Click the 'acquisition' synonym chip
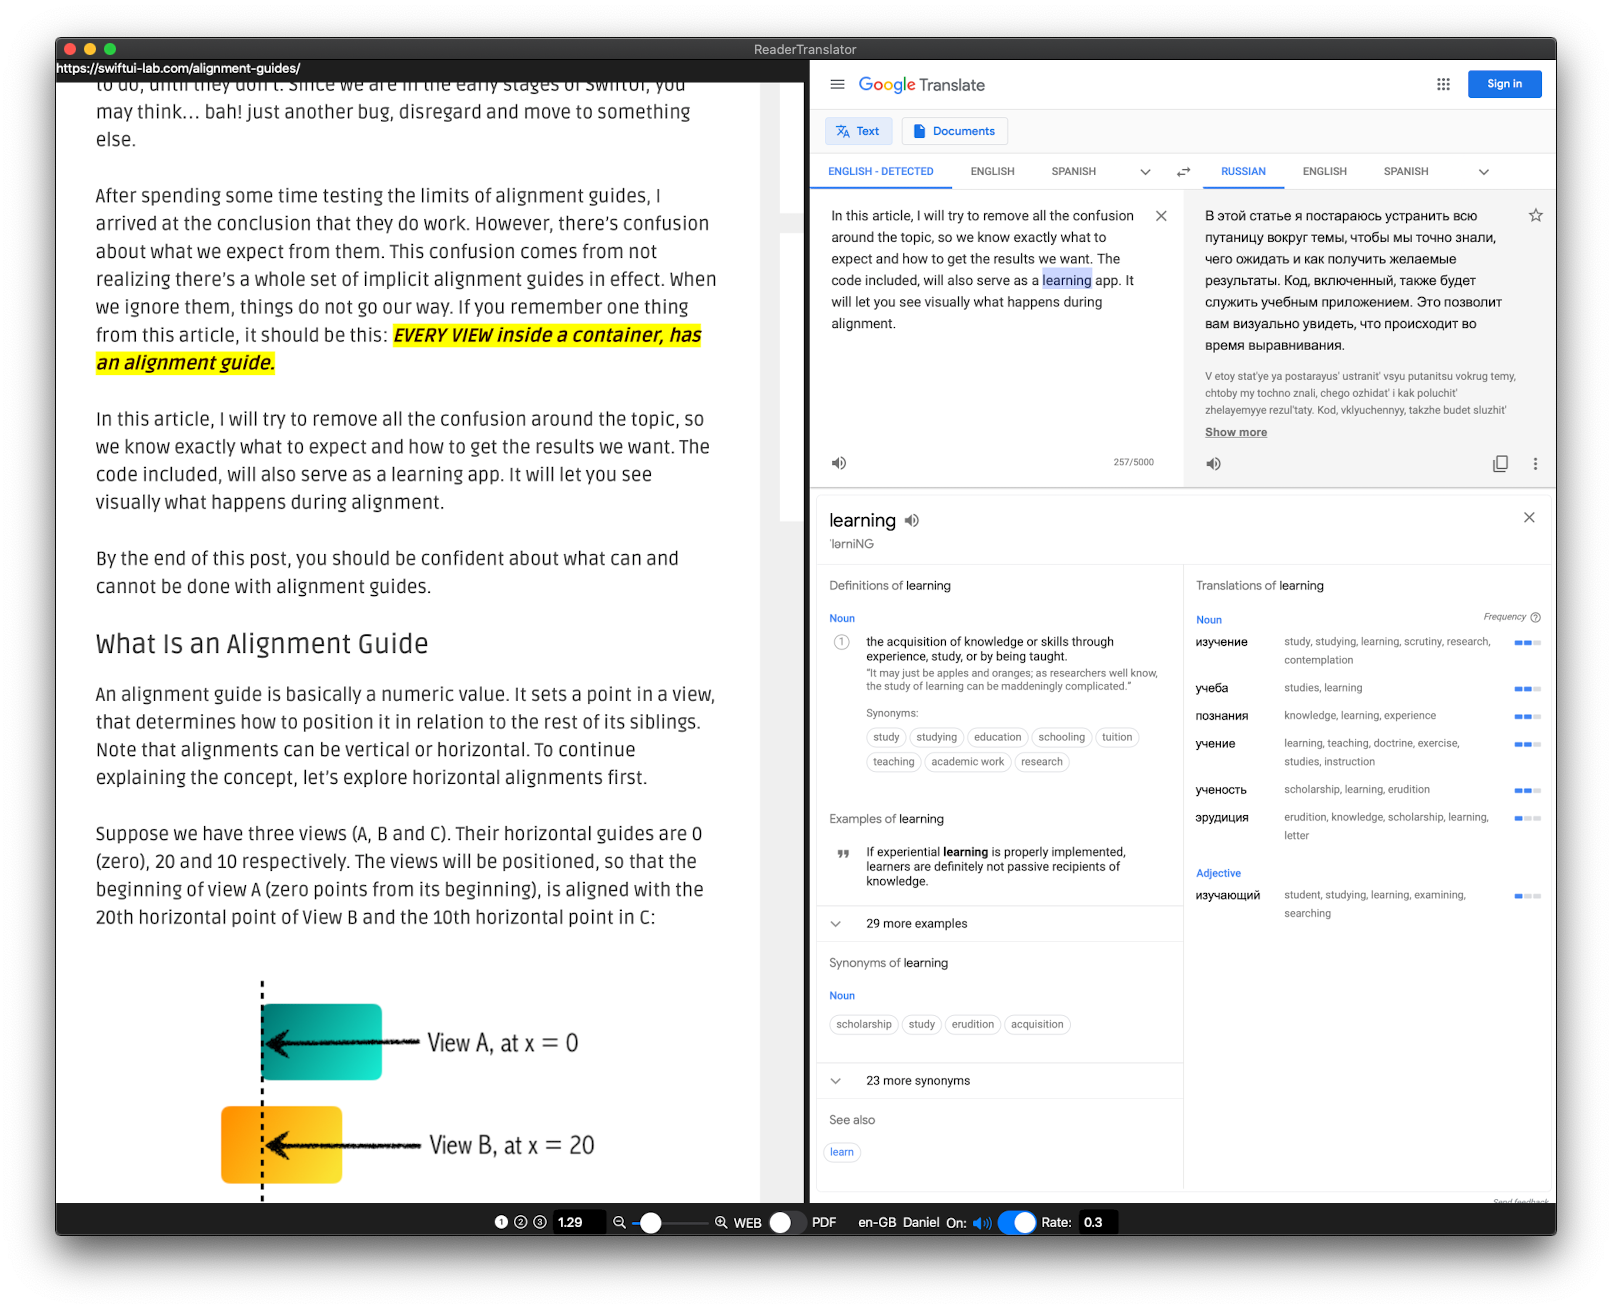 coord(1036,1024)
